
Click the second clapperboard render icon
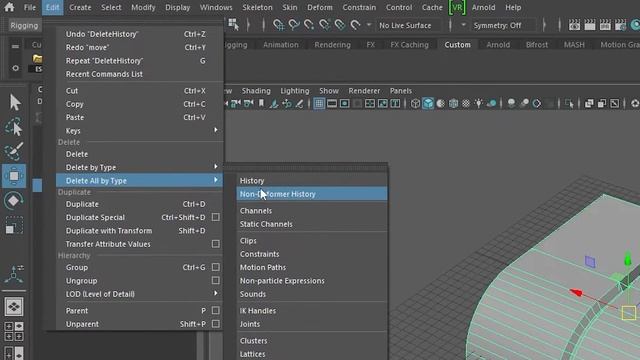coord(589,25)
